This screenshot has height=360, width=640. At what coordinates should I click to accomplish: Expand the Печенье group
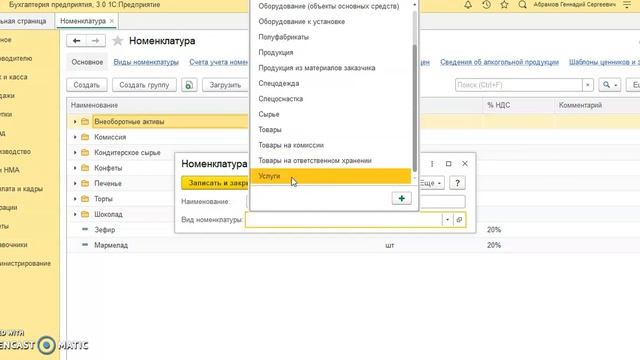coord(75,184)
